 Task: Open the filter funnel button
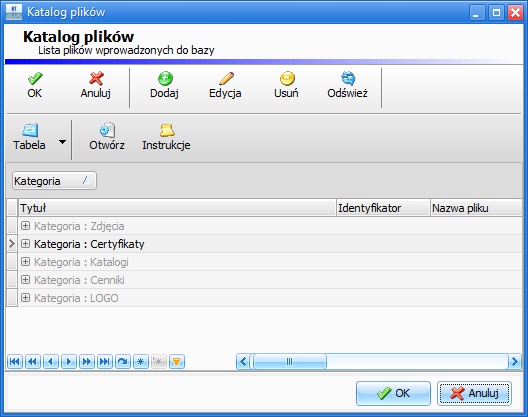177,362
